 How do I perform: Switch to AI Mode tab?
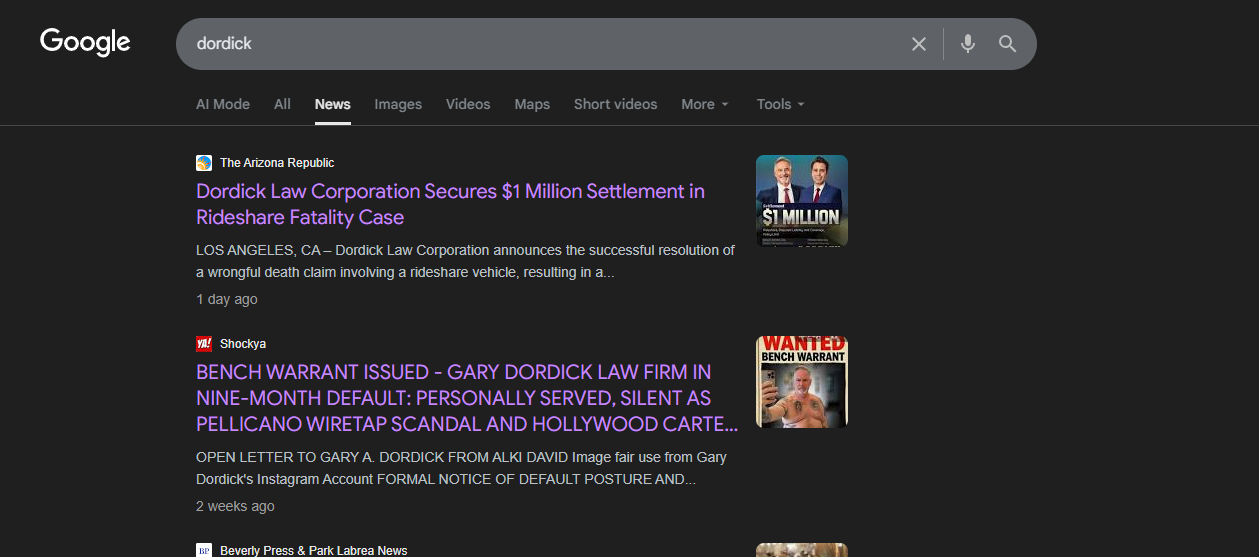click(222, 104)
